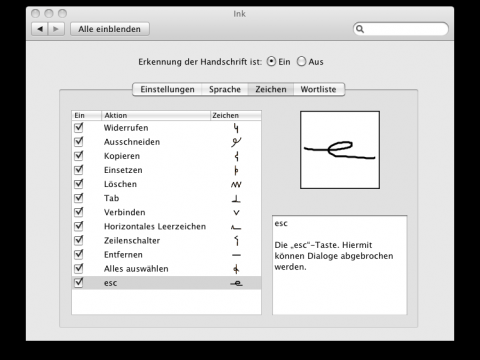The image size is (480, 360).
Task: Uncheck the Zeilenschalter checkbox
Action: (x=79, y=240)
